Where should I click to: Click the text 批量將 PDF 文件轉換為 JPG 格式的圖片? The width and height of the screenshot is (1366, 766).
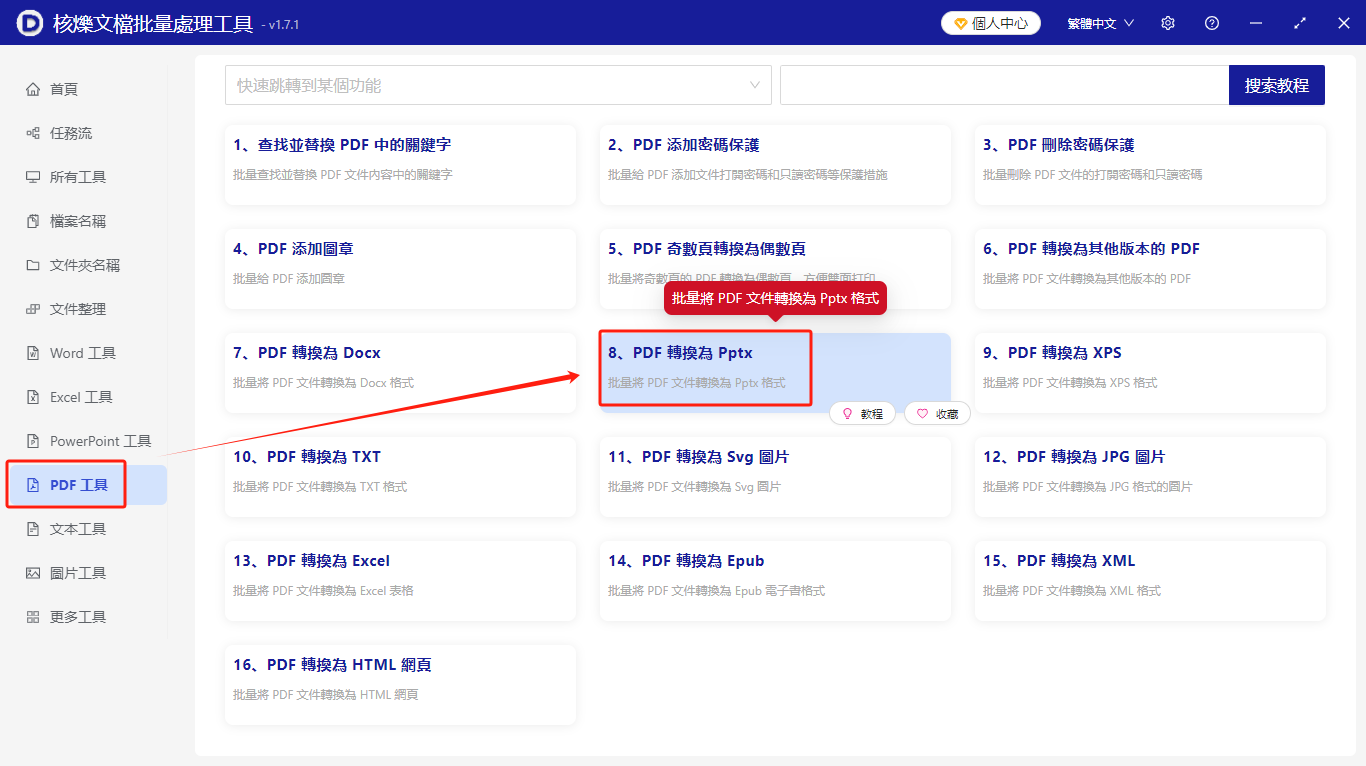point(1088,487)
